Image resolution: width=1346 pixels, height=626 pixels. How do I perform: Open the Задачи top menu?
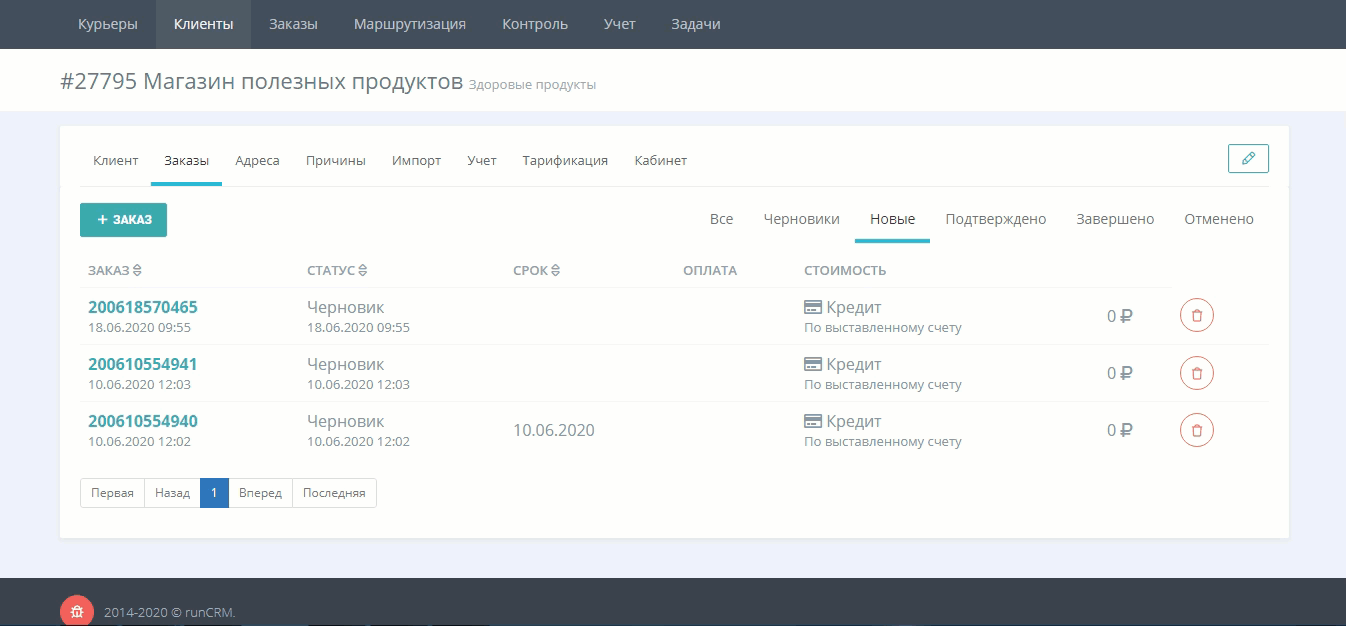click(696, 24)
